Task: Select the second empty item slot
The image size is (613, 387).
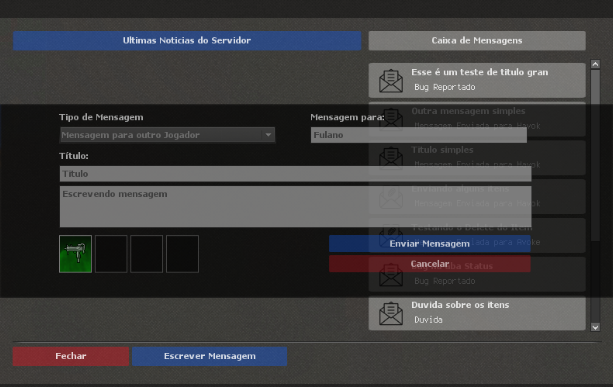Action: [111, 254]
